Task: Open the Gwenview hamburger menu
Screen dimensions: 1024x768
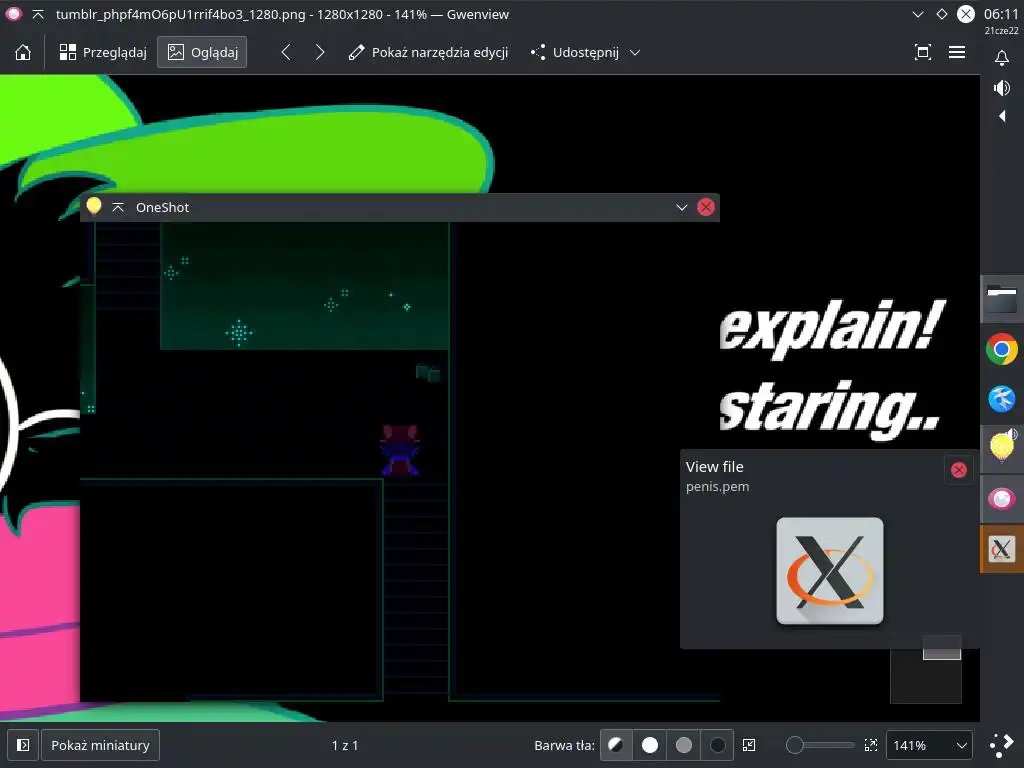Action: point(957,52)
